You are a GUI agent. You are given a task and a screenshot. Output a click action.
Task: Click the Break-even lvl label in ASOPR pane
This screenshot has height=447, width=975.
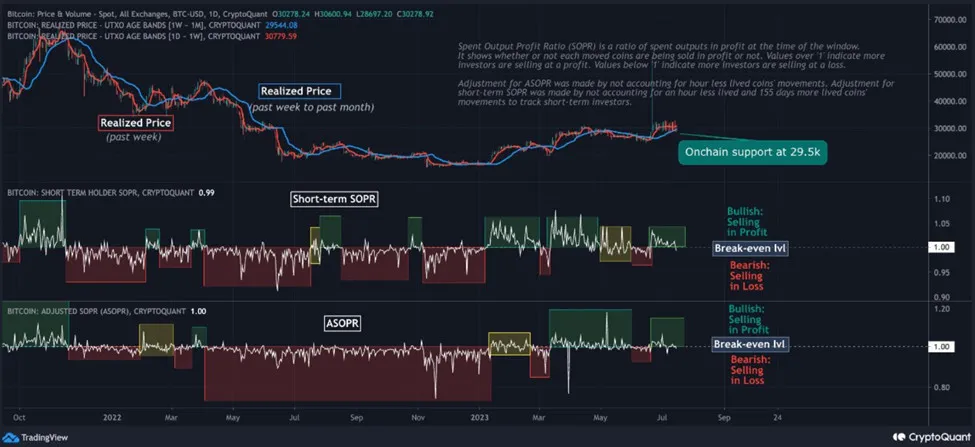(750, 344)
